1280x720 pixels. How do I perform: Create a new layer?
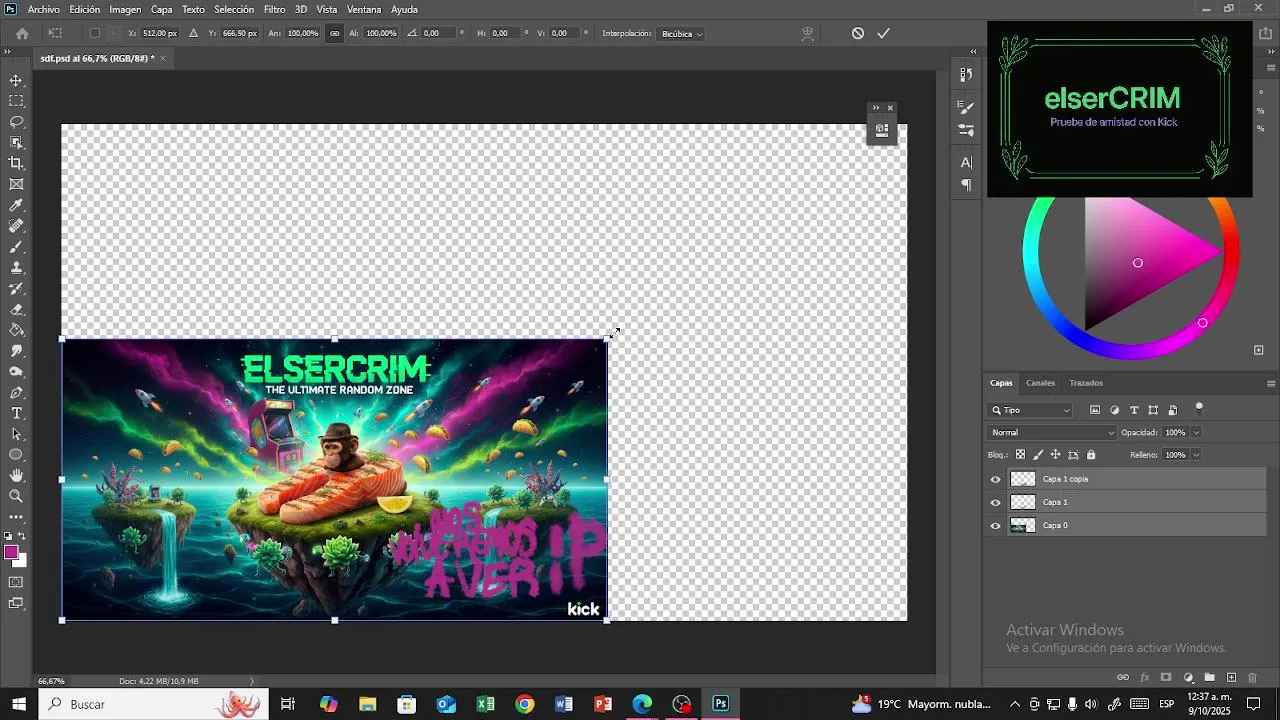(x=1231, y=678)
